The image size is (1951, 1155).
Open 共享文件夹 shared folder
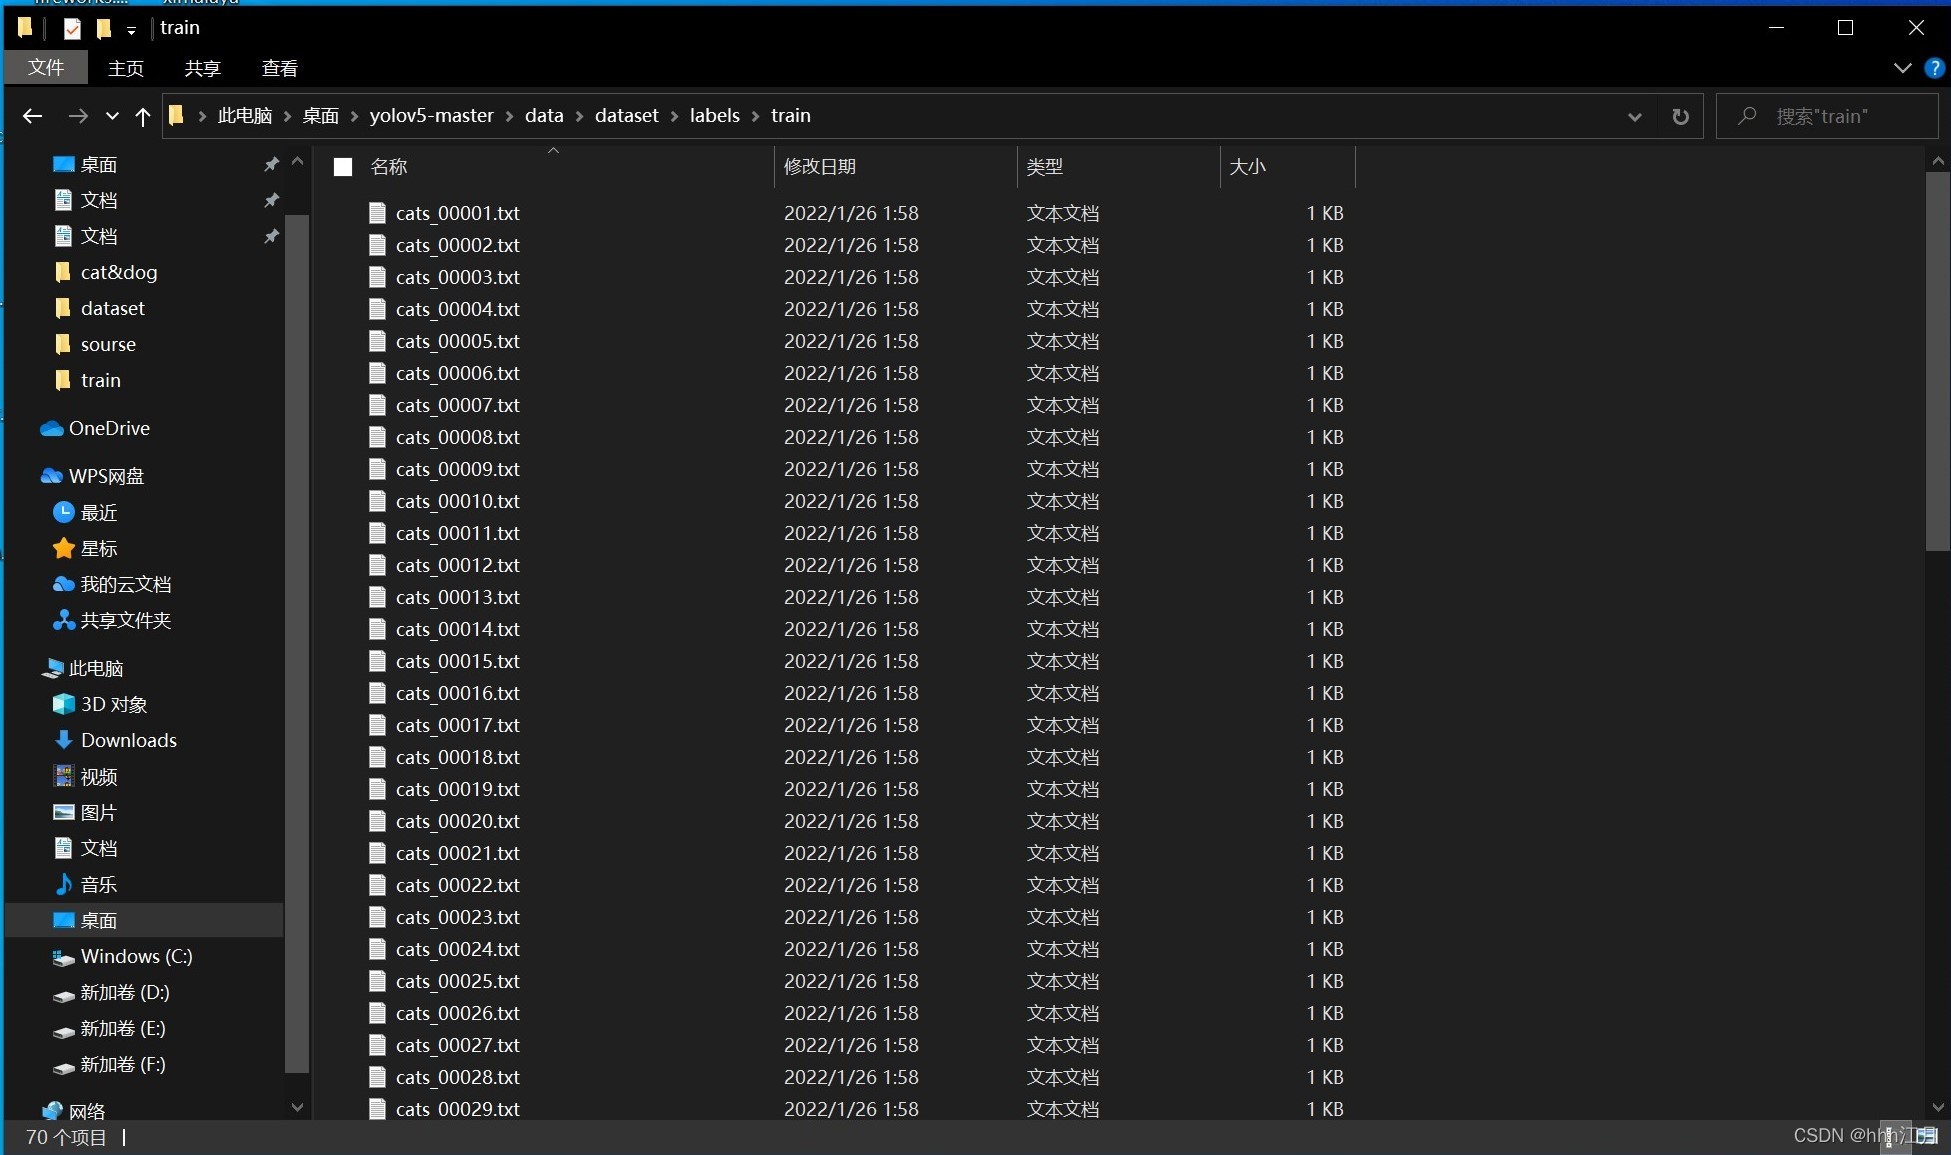click(112, 620)
